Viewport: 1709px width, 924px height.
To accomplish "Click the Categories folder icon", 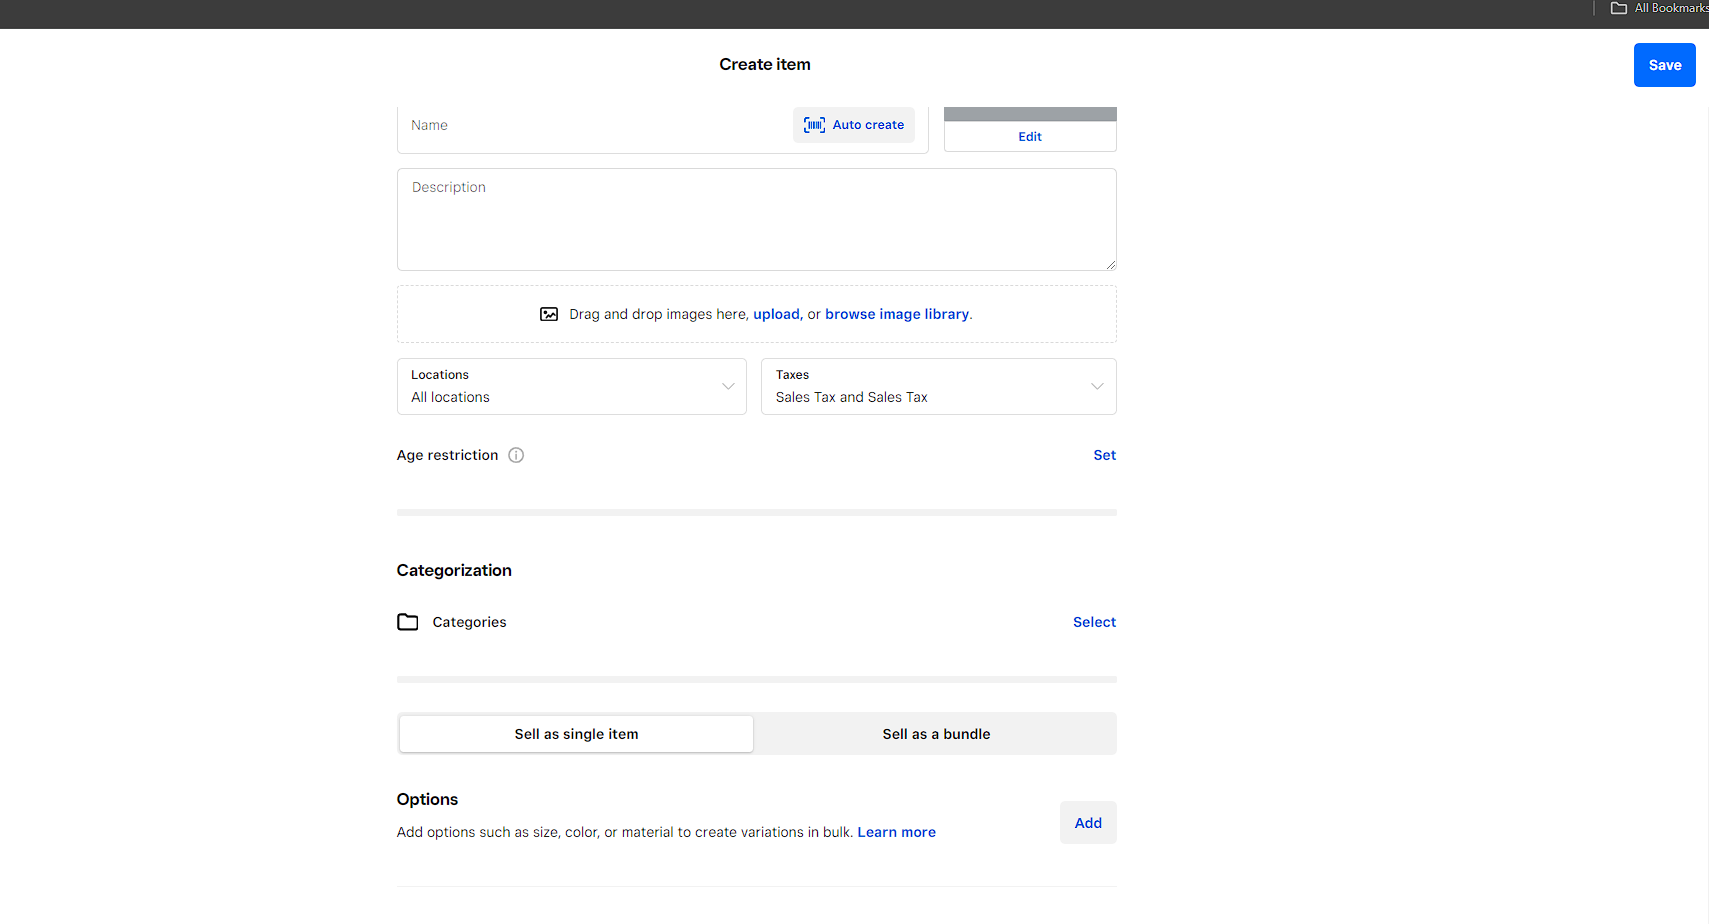I will (x=408, y=622).
